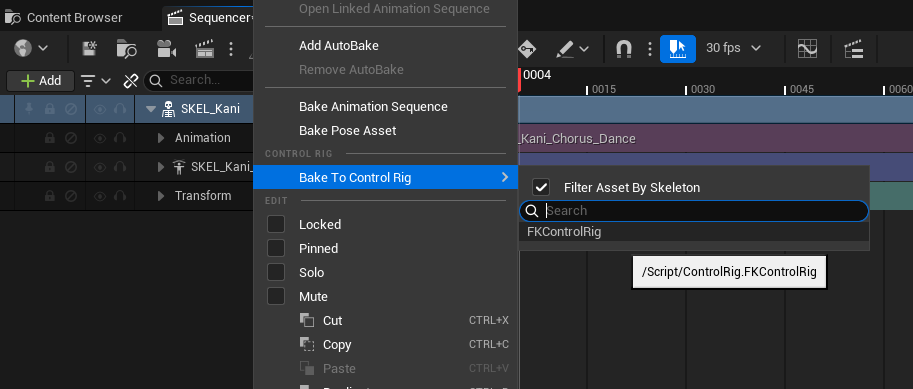Mute the SKEL_Kani_ control rig track
Image resolution: width=913 pixels, height=389 pixels.
click(71, 167)
